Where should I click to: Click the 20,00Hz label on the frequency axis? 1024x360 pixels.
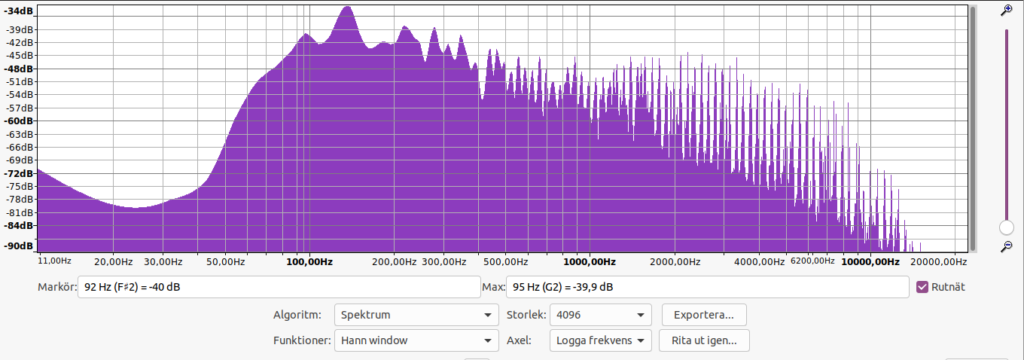click(114, 261)
